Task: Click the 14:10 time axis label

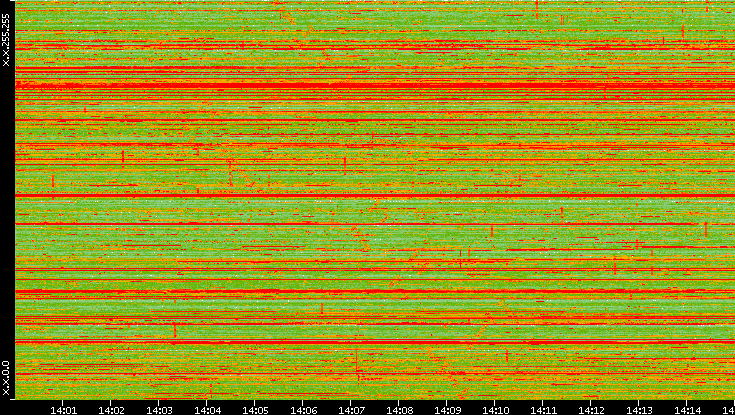Action: (495, 410)
